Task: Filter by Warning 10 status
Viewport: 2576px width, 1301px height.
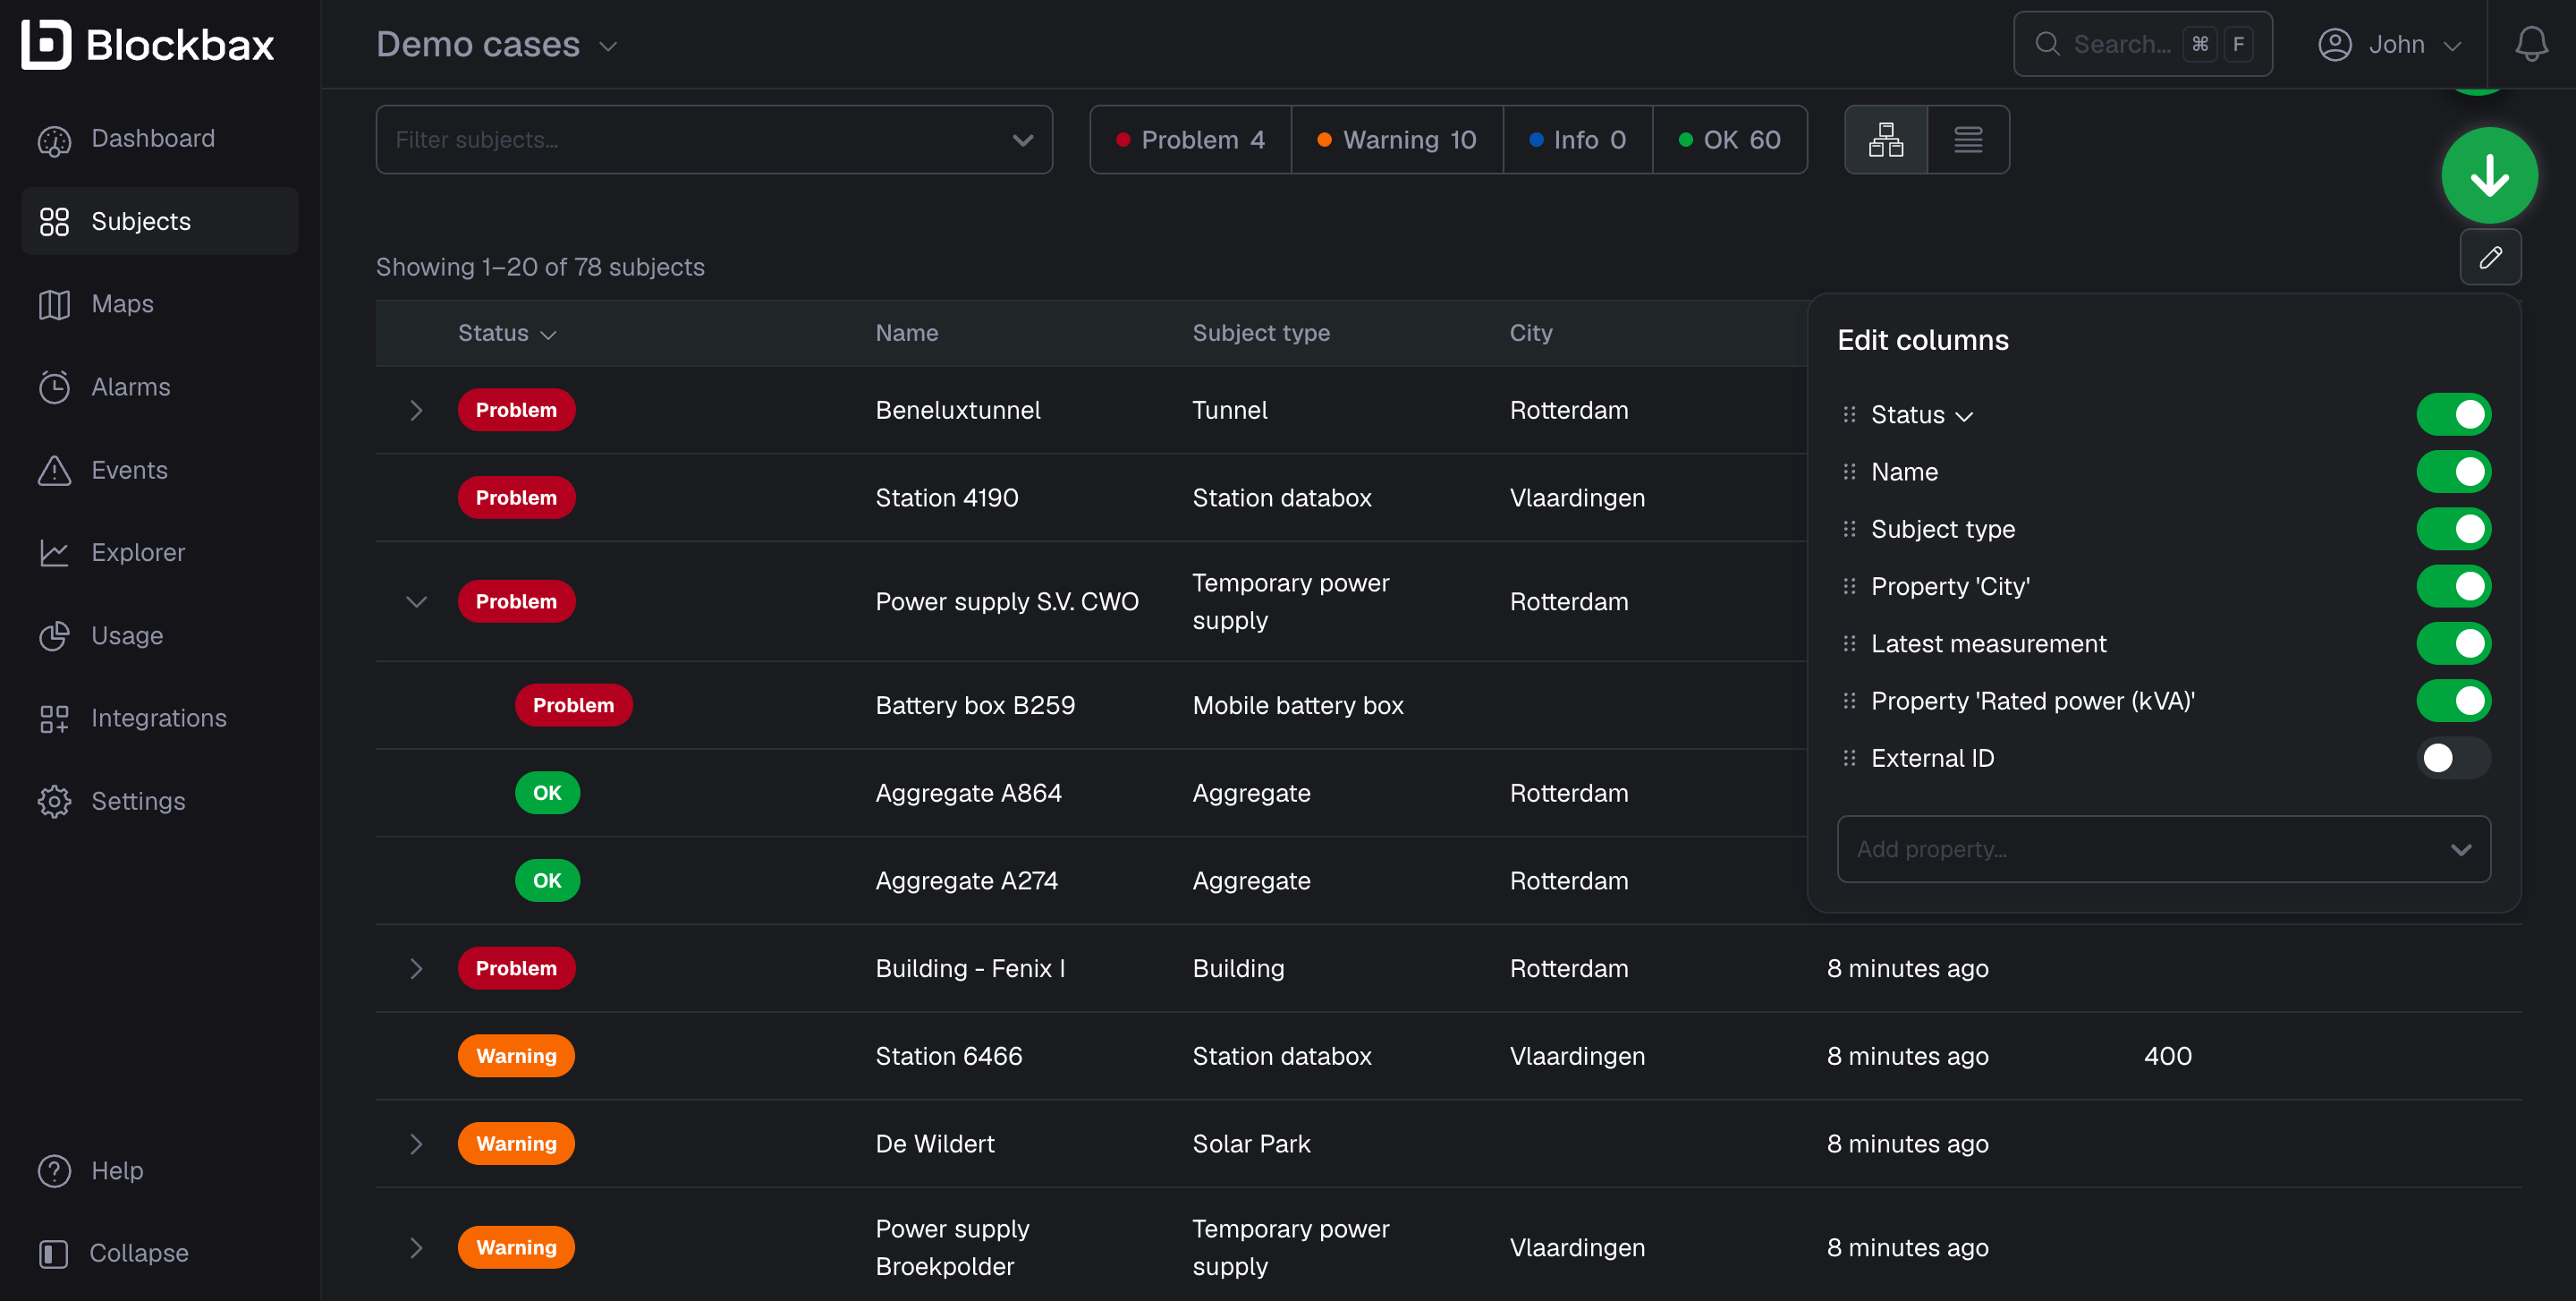Action: point(1397,140)
